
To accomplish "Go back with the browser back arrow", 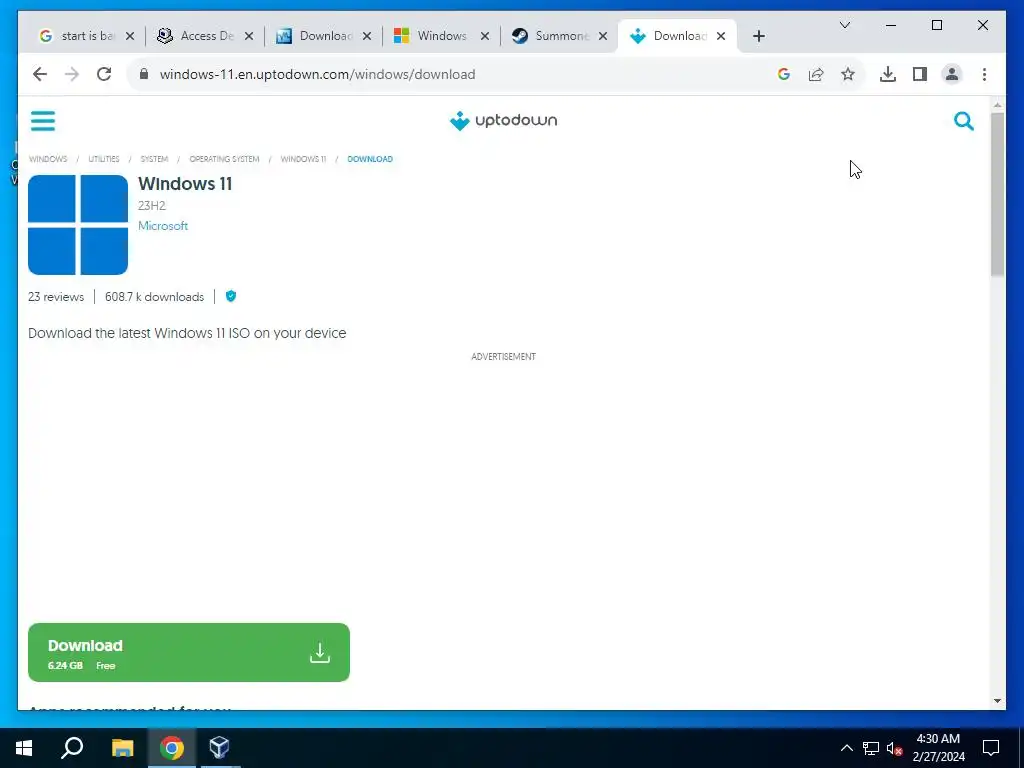I will [40, 74].
